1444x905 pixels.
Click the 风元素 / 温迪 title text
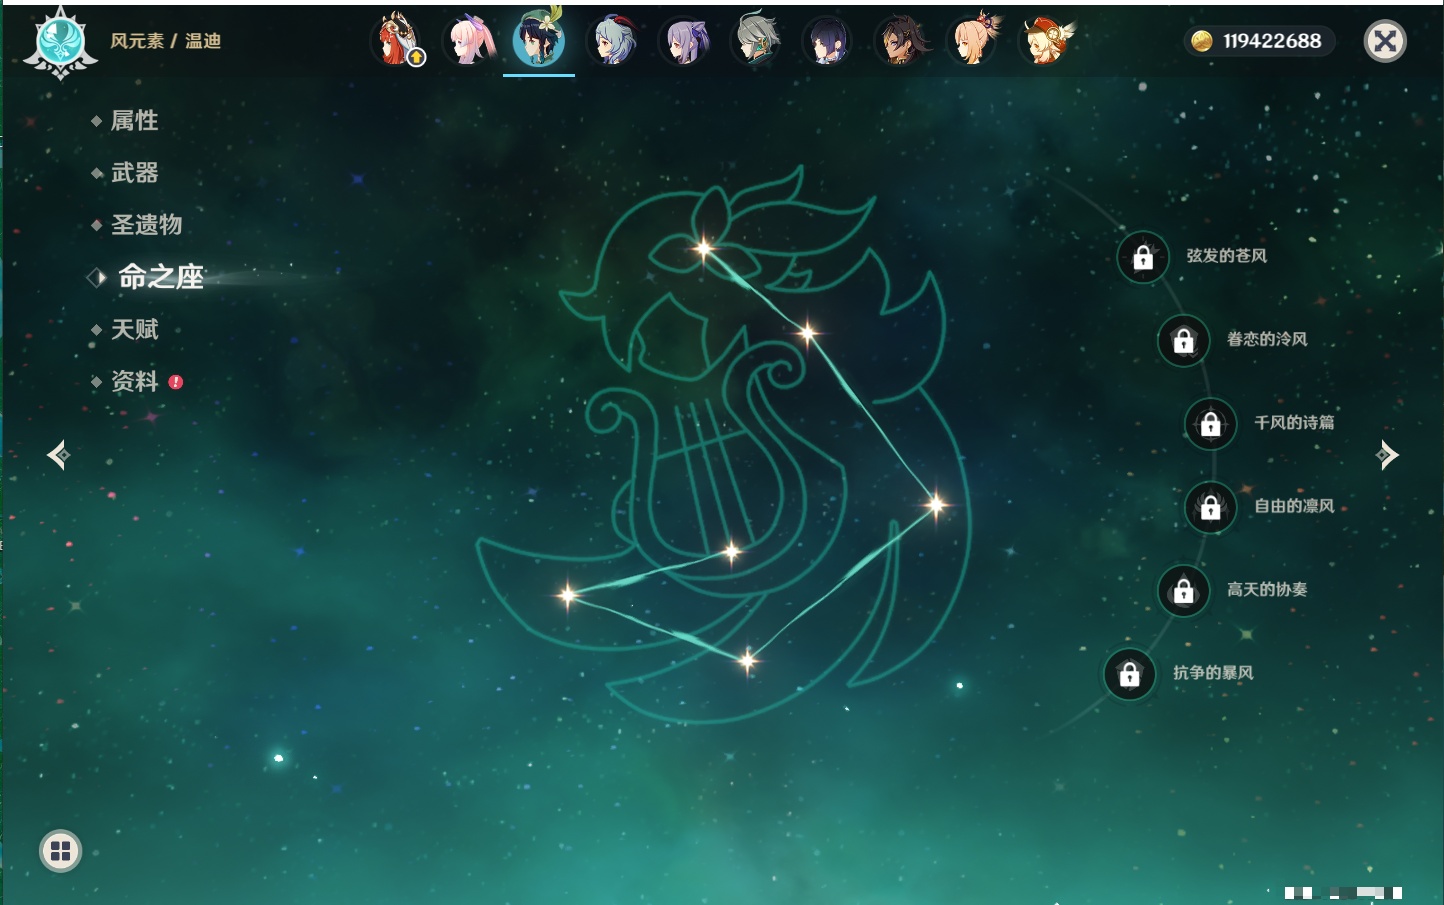click(x=165, y=41)
